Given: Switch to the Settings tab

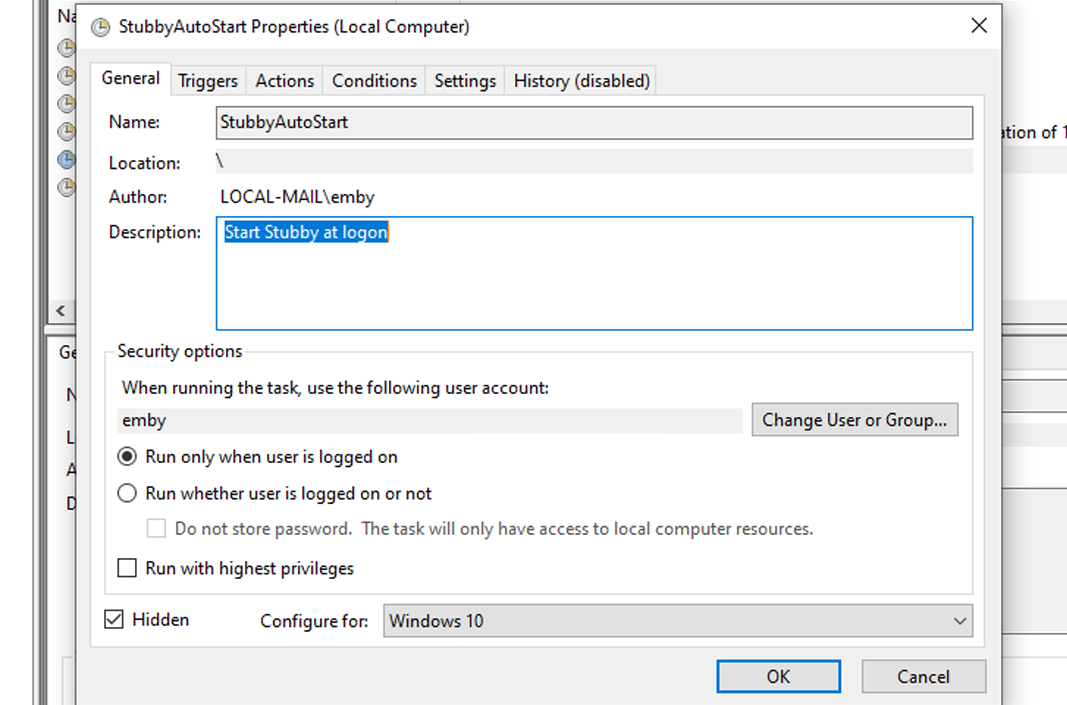Looking at the screenshot, I should [x=465, y=81].
